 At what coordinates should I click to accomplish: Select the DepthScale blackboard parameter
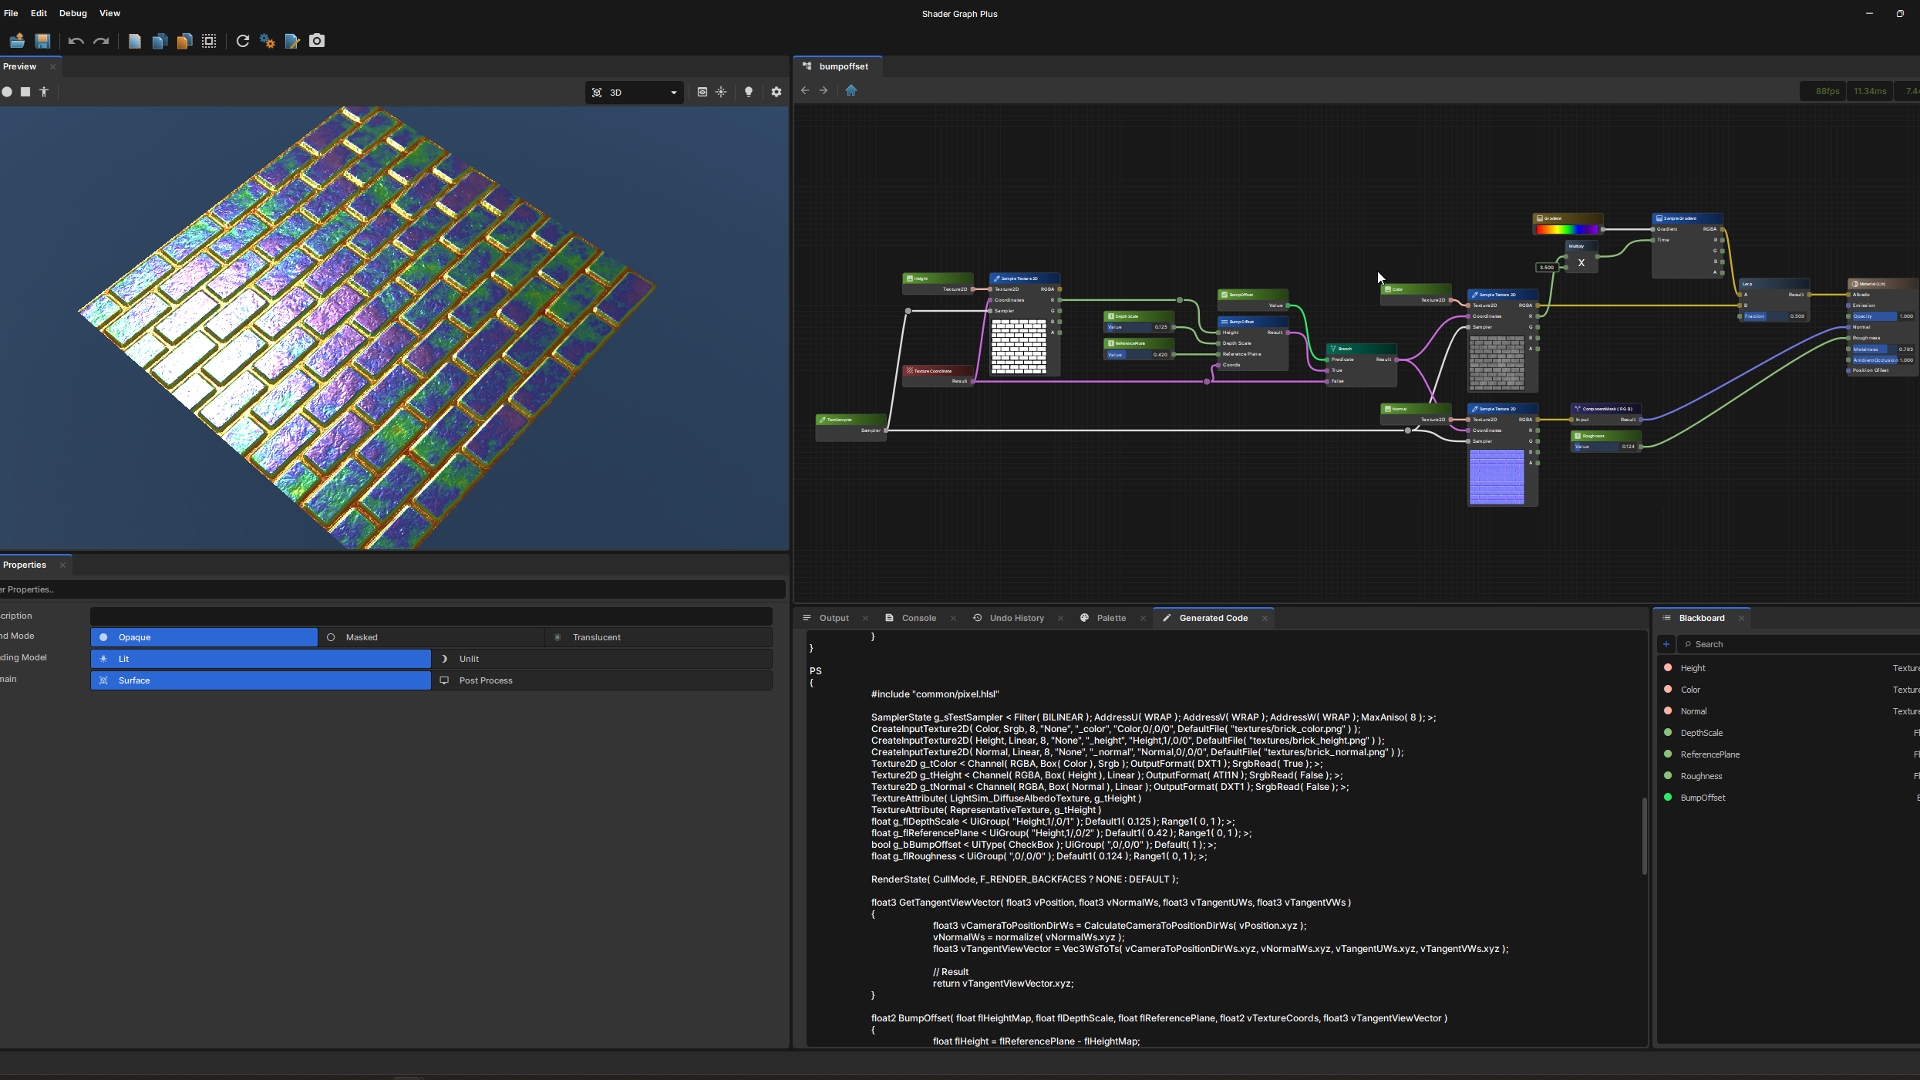pyautogui.click(x=1701, y=733)
